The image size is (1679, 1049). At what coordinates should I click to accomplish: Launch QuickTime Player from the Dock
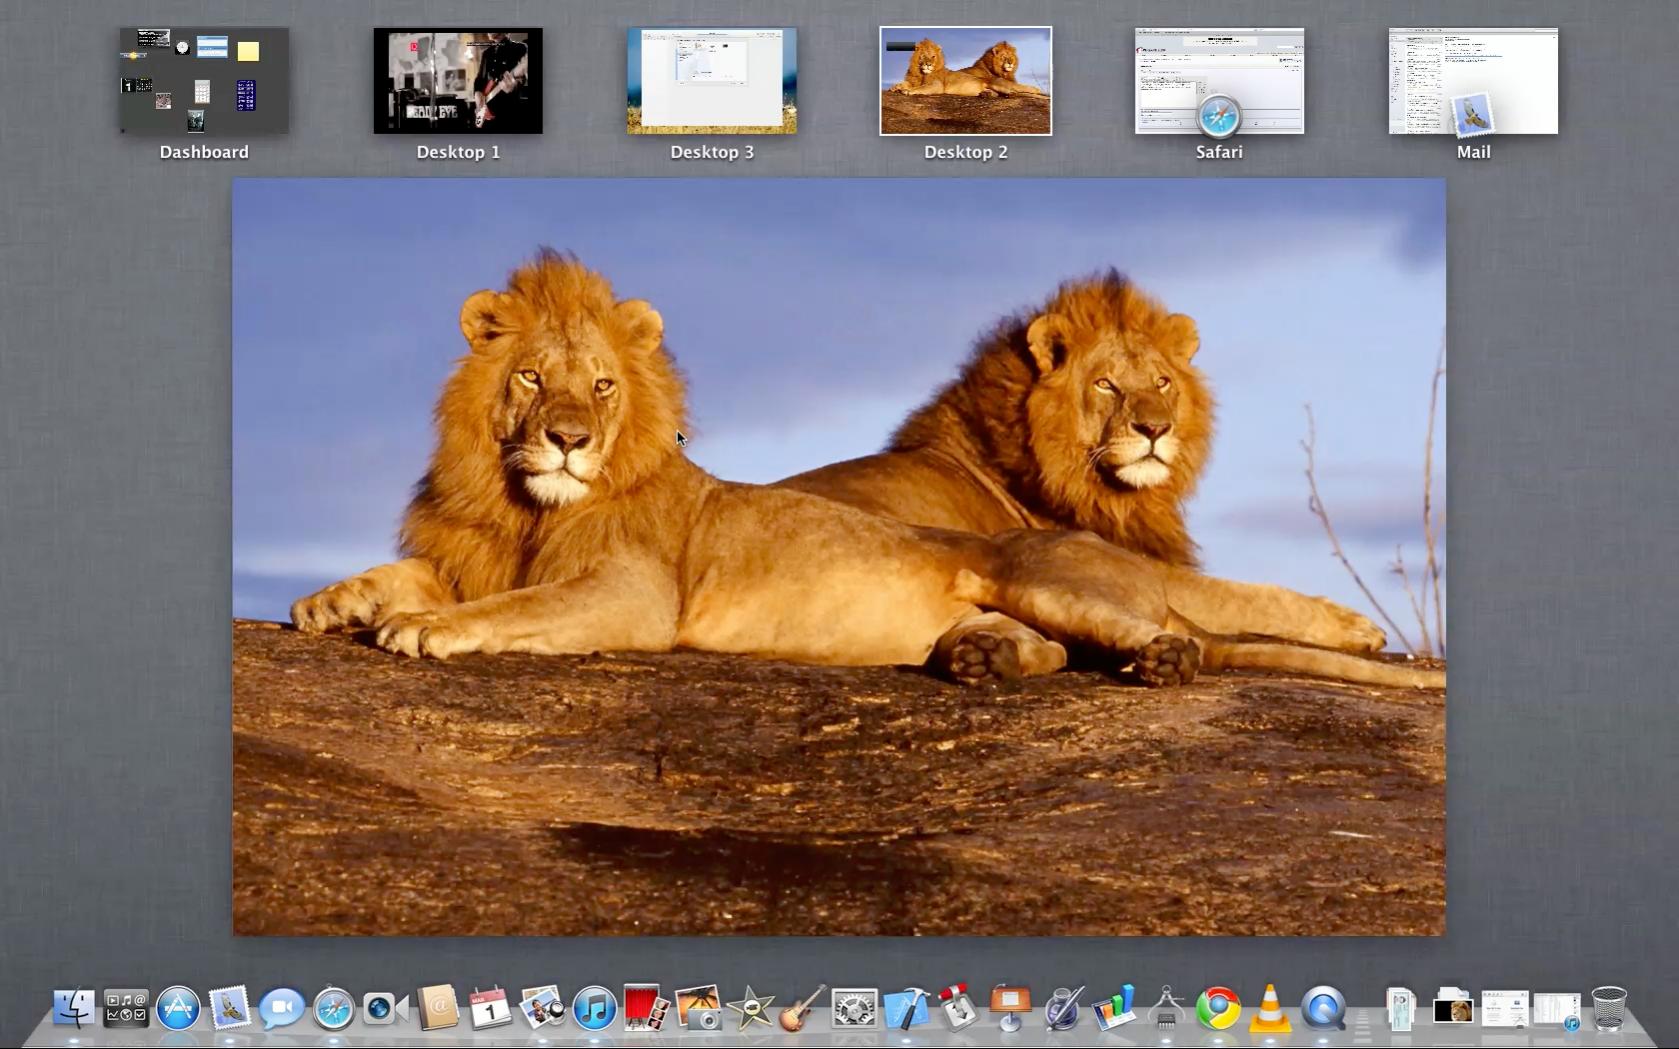click(1322, 1008)
